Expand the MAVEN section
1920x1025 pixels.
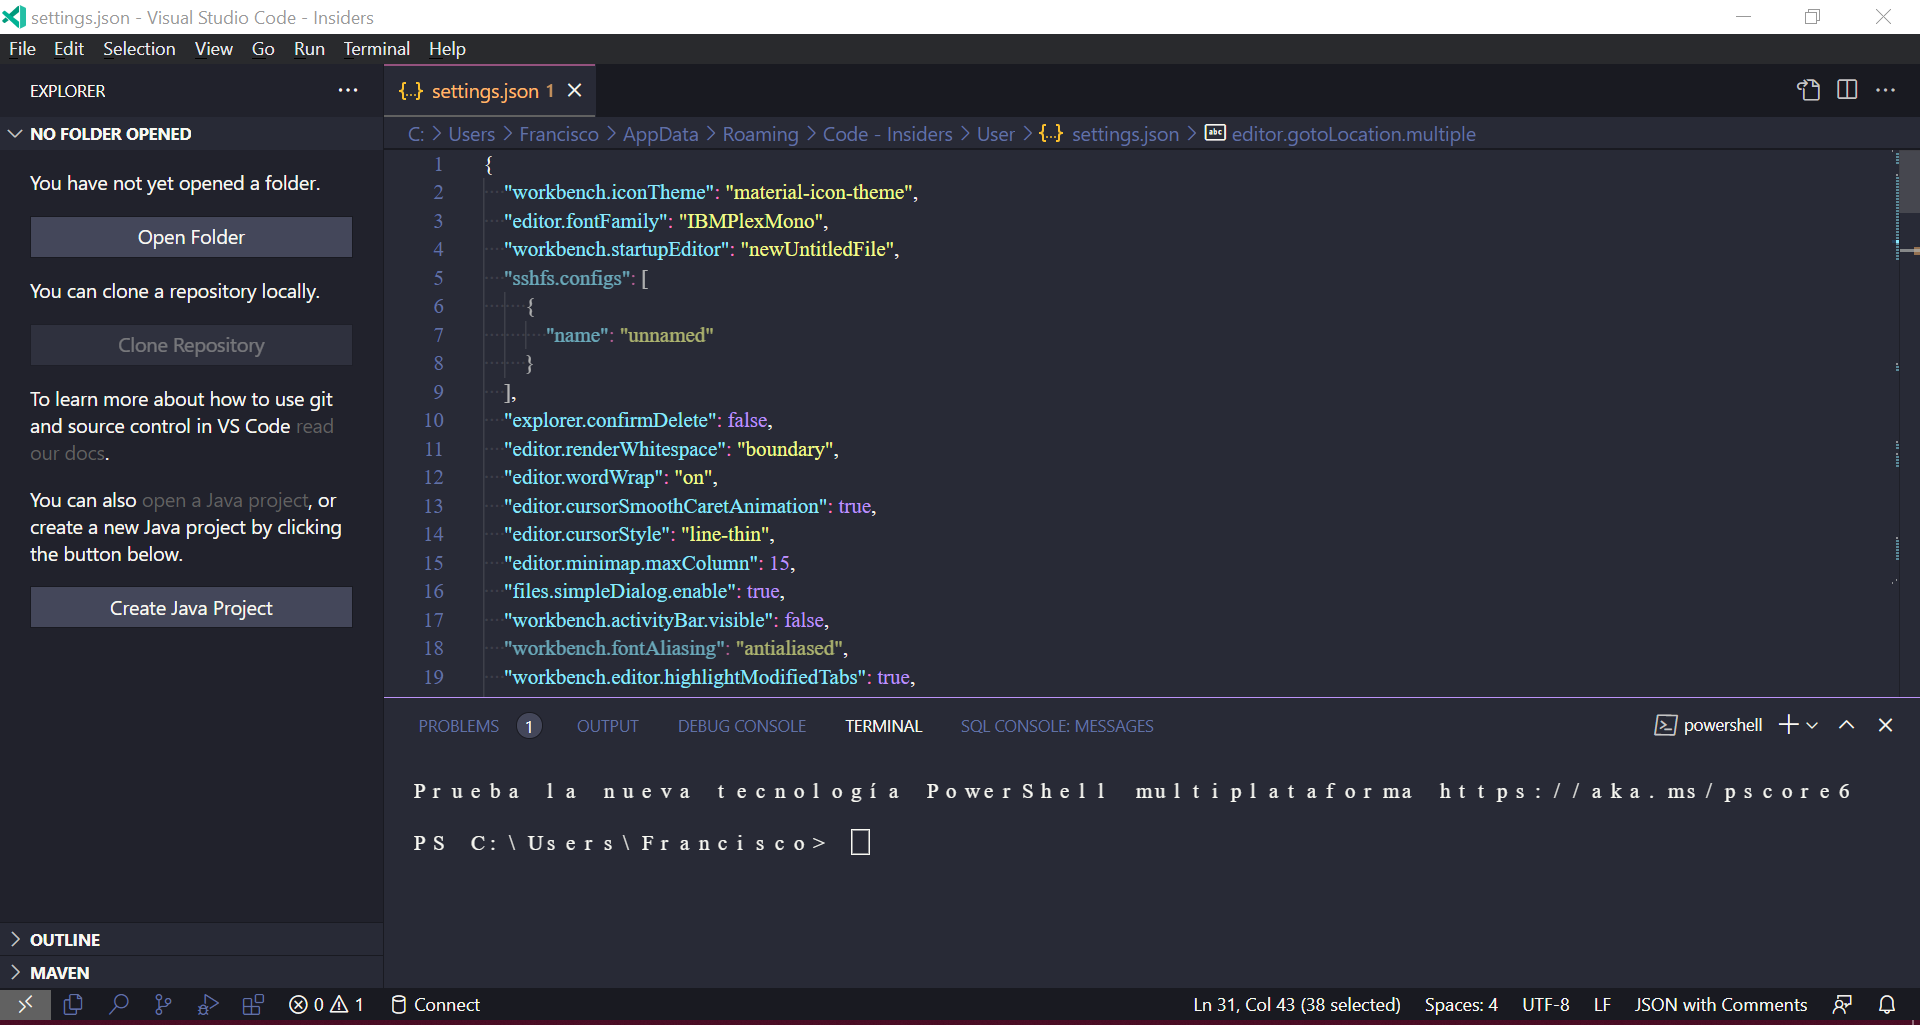[60, 972]
